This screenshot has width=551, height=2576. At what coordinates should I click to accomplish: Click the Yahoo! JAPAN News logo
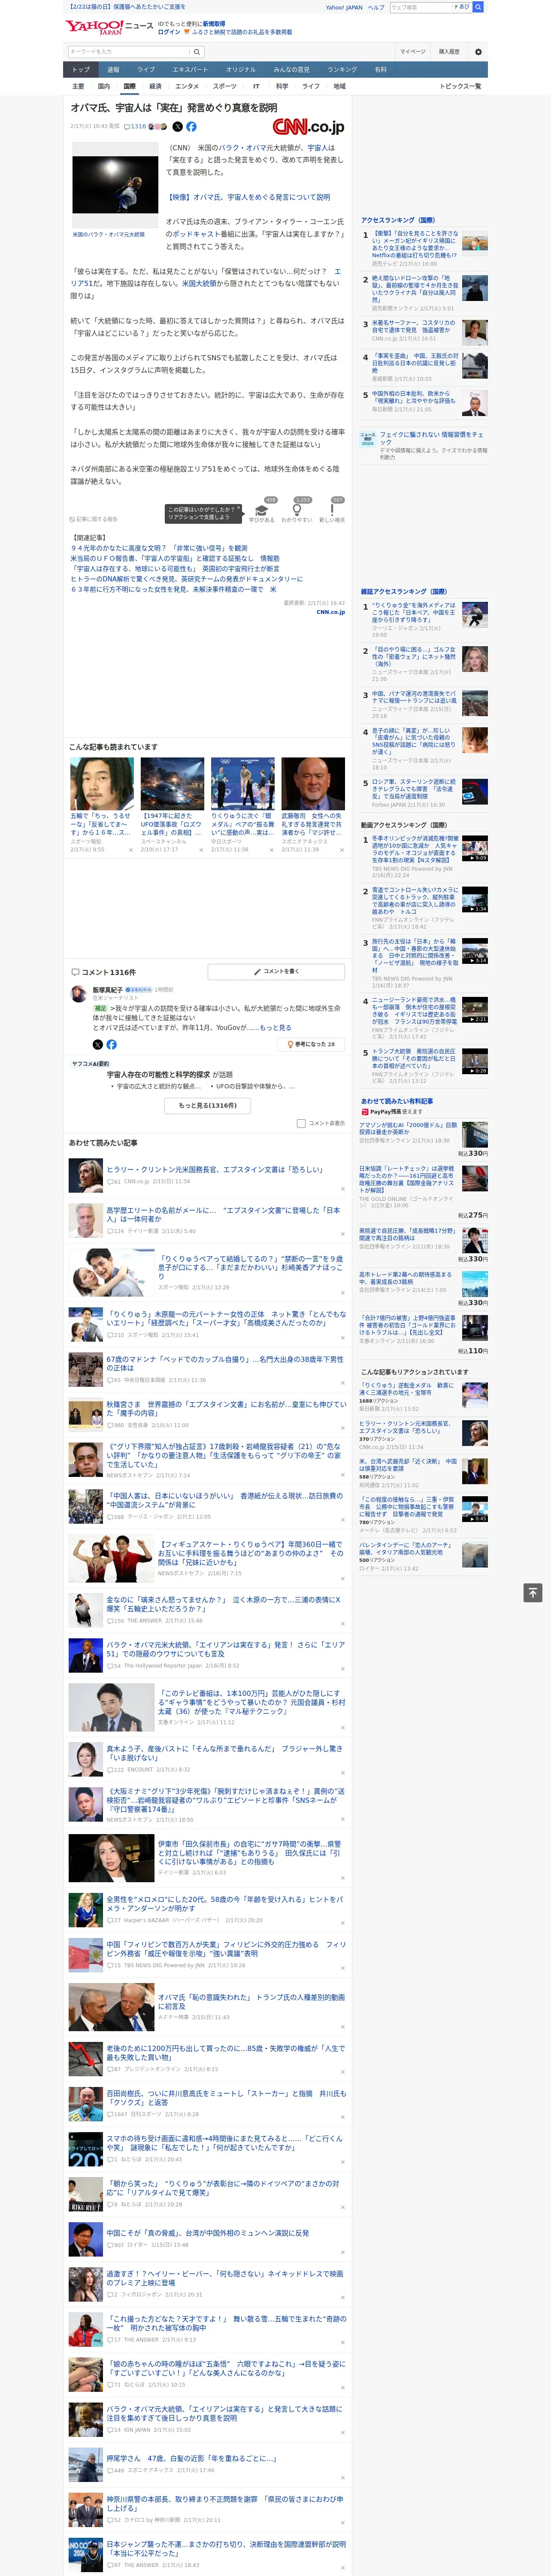pyautogui.click(x=109, y=27)
